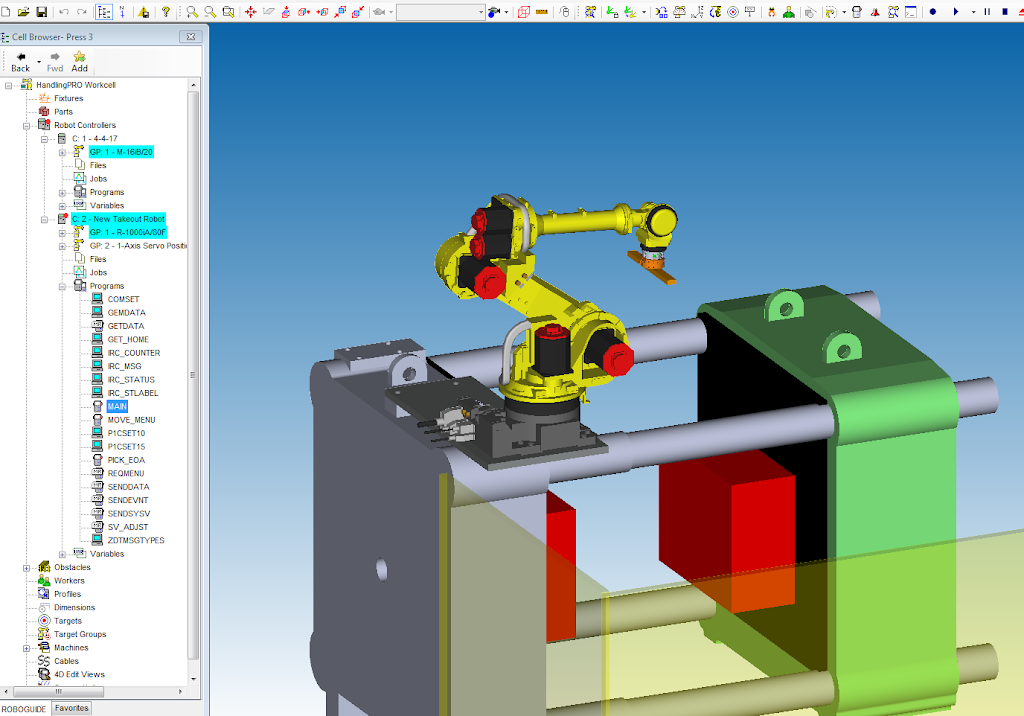The image size is (1024, 716).
Task: Select Cables in the tree
Action: [66, 661]
